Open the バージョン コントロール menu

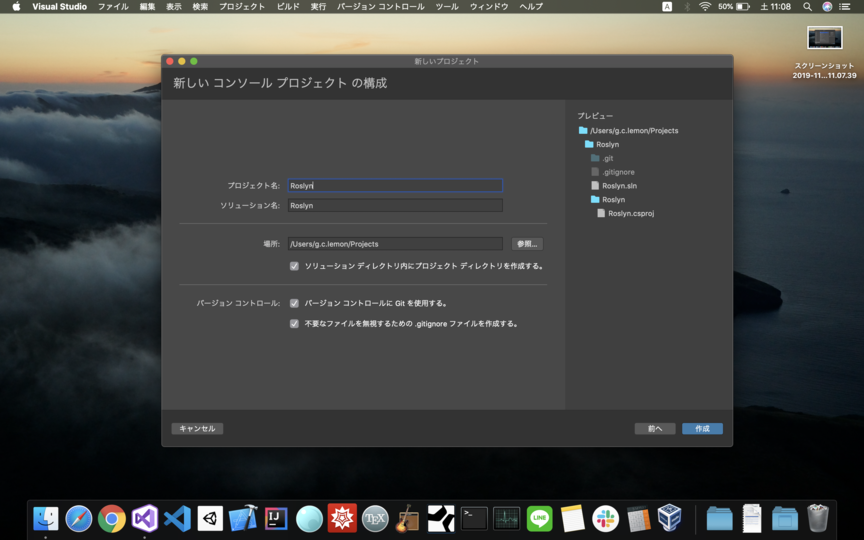pos(381,7)
